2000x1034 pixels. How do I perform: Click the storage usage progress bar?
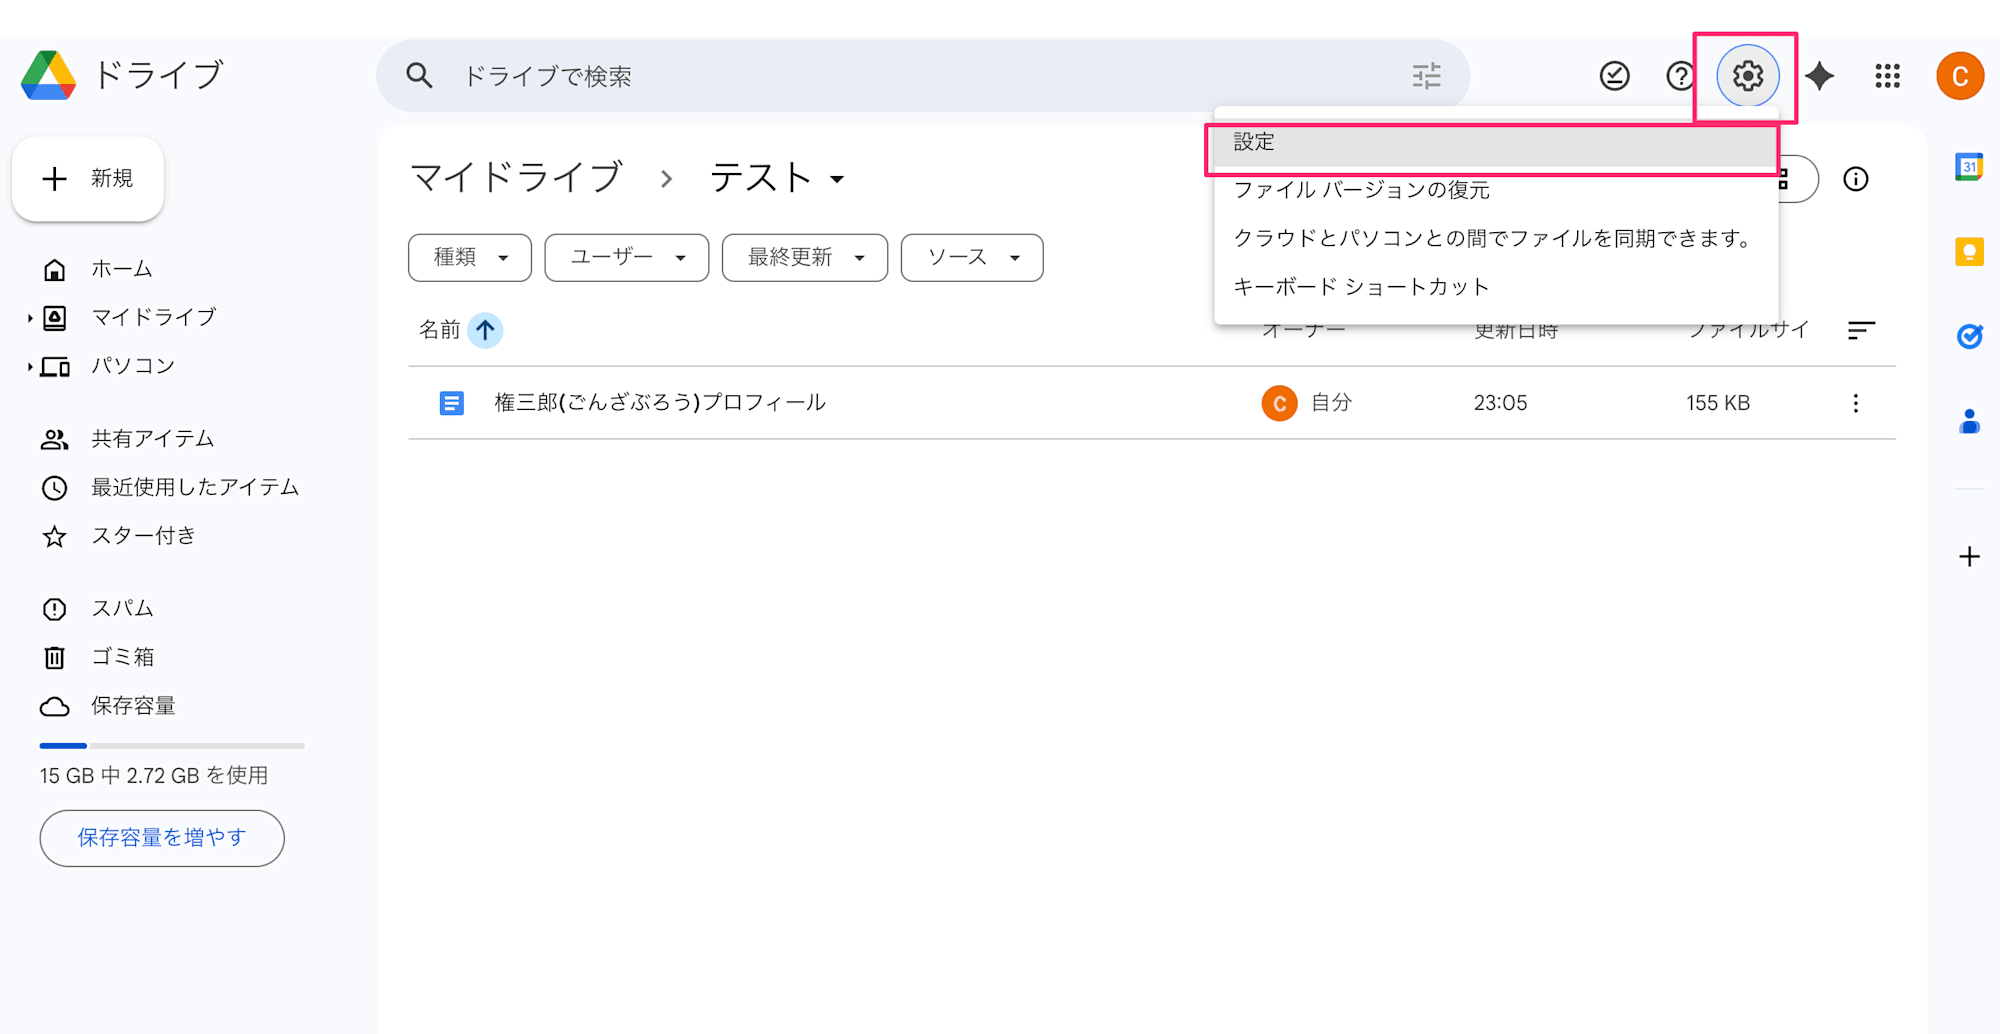click(170, 745)
